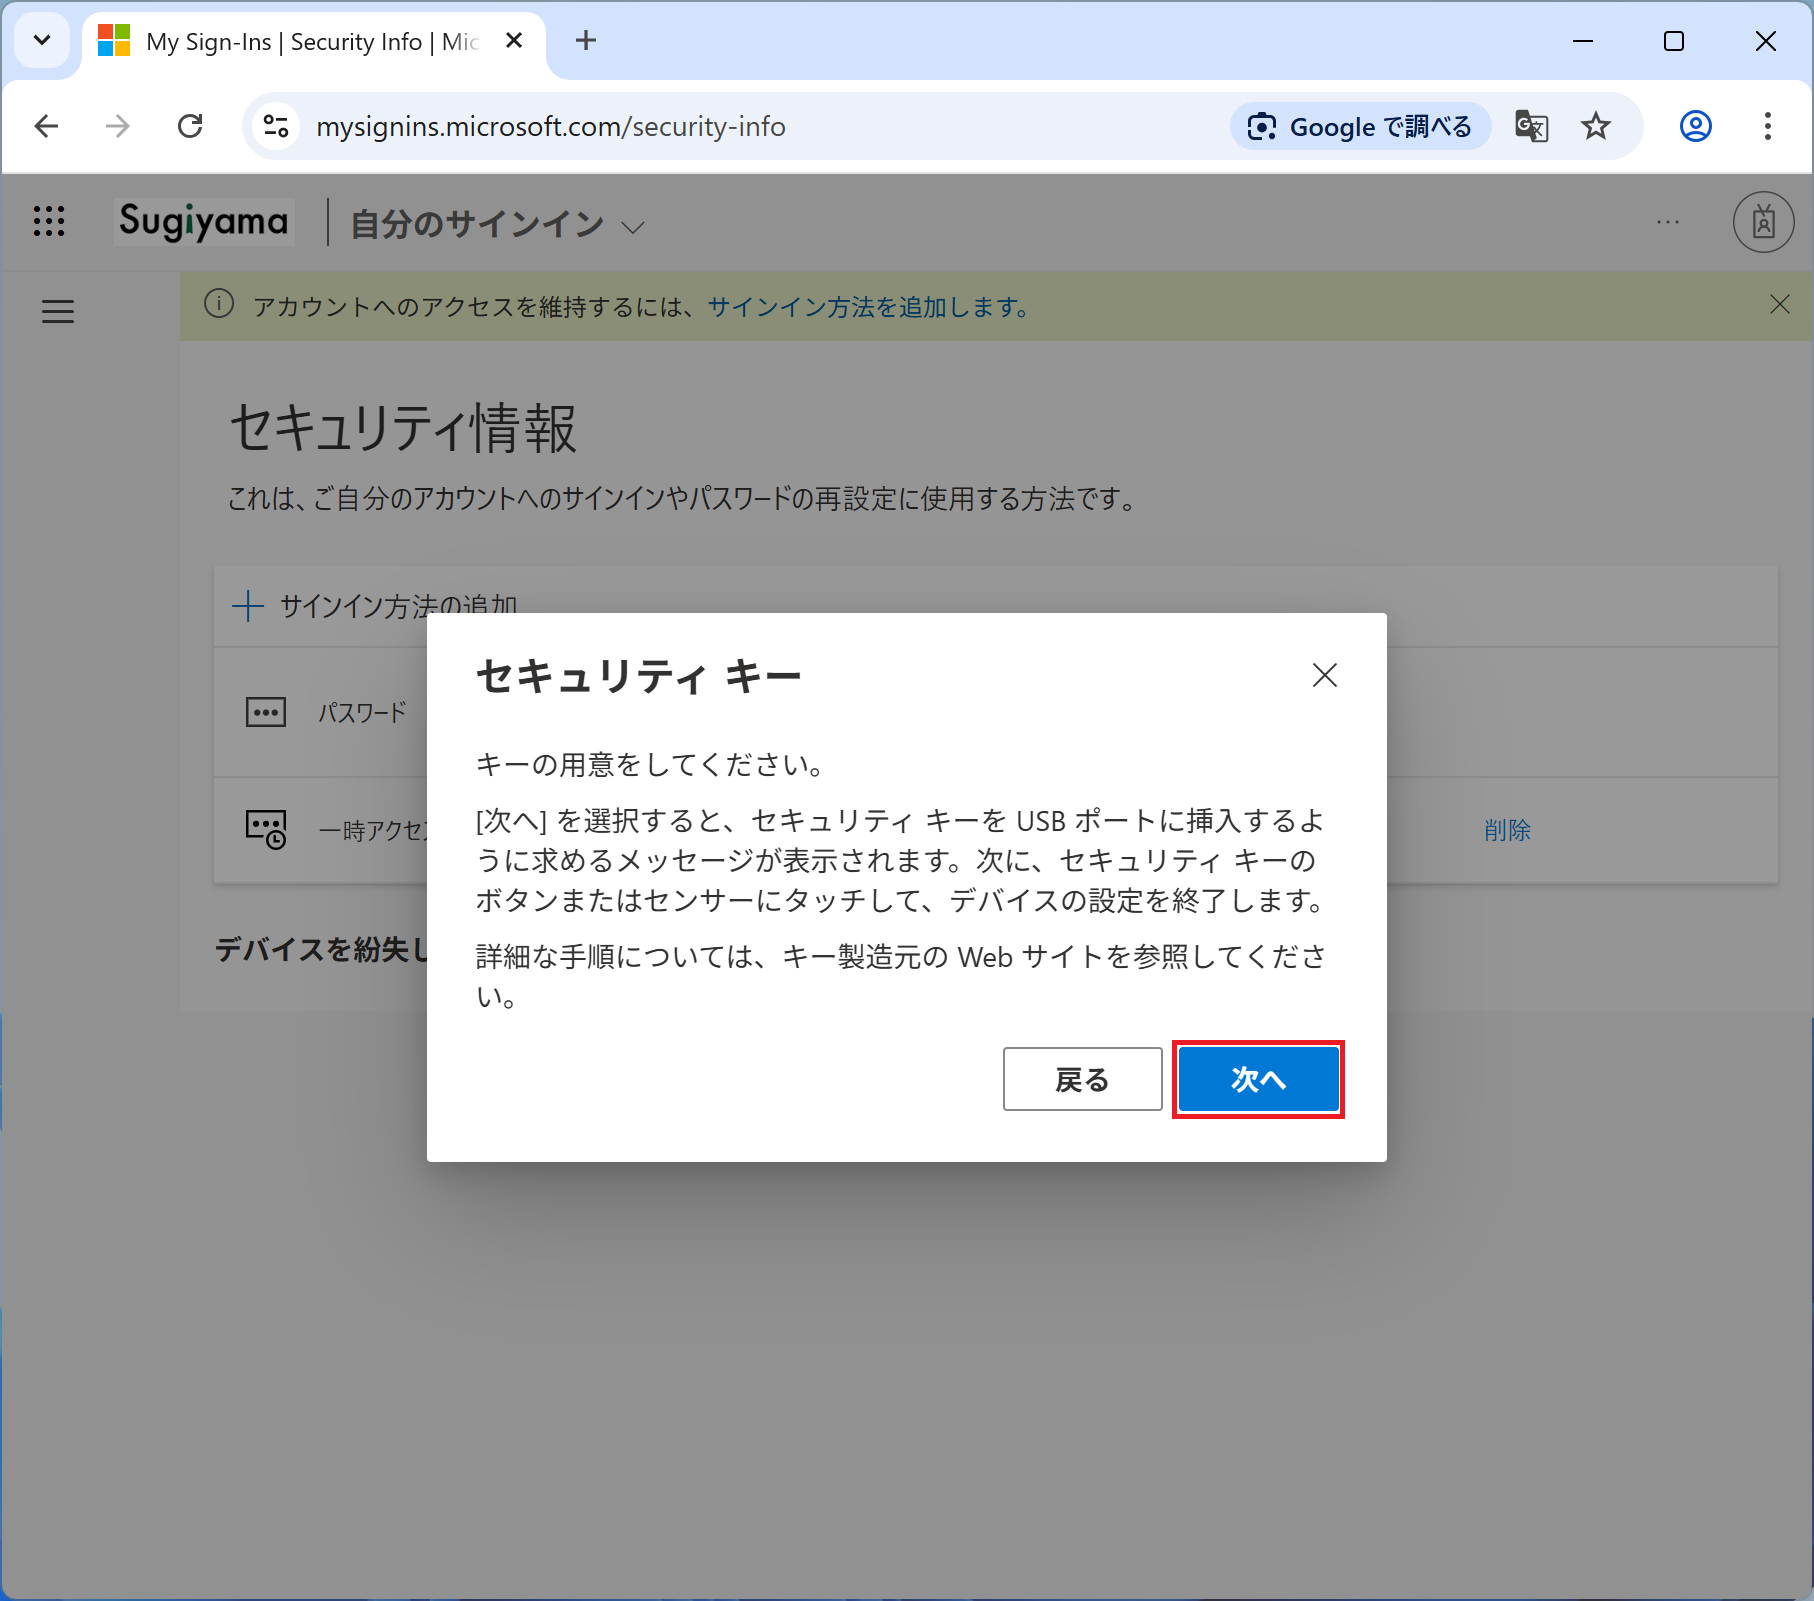Reload the page
This screenshot has height=1601, width=1814.
click(x=190, y=127)
